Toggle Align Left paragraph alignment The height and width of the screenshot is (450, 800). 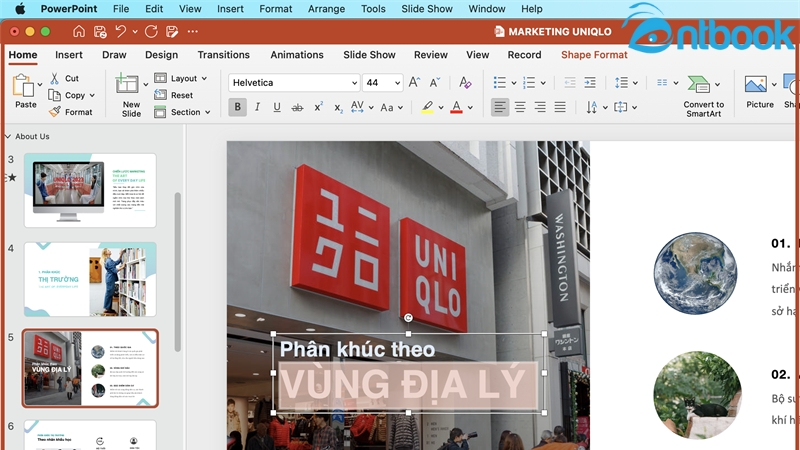pyautogui.click(x=500, y=107)
